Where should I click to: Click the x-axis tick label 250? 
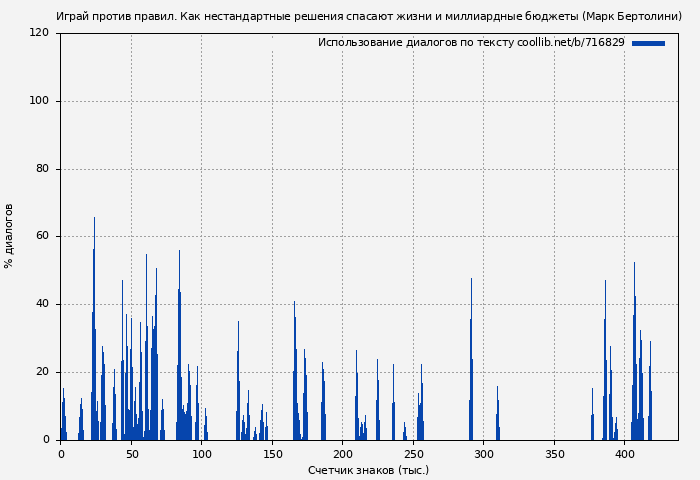click(413, 454)
